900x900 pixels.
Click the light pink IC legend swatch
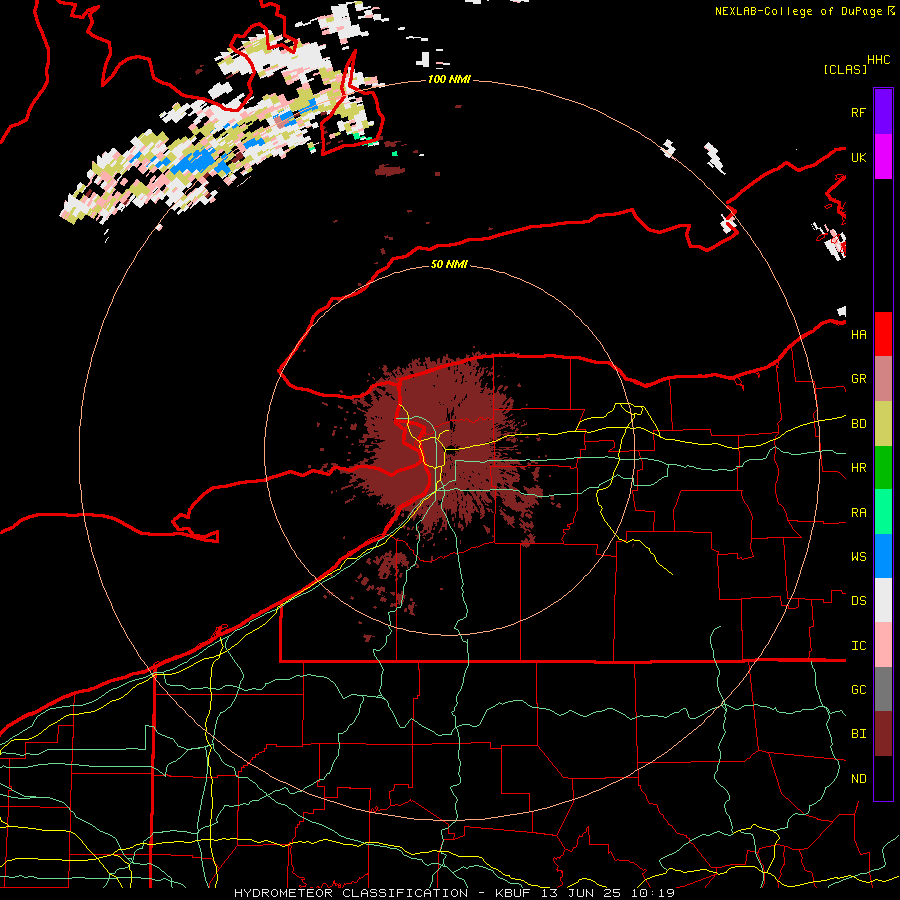tap(883, 645)
